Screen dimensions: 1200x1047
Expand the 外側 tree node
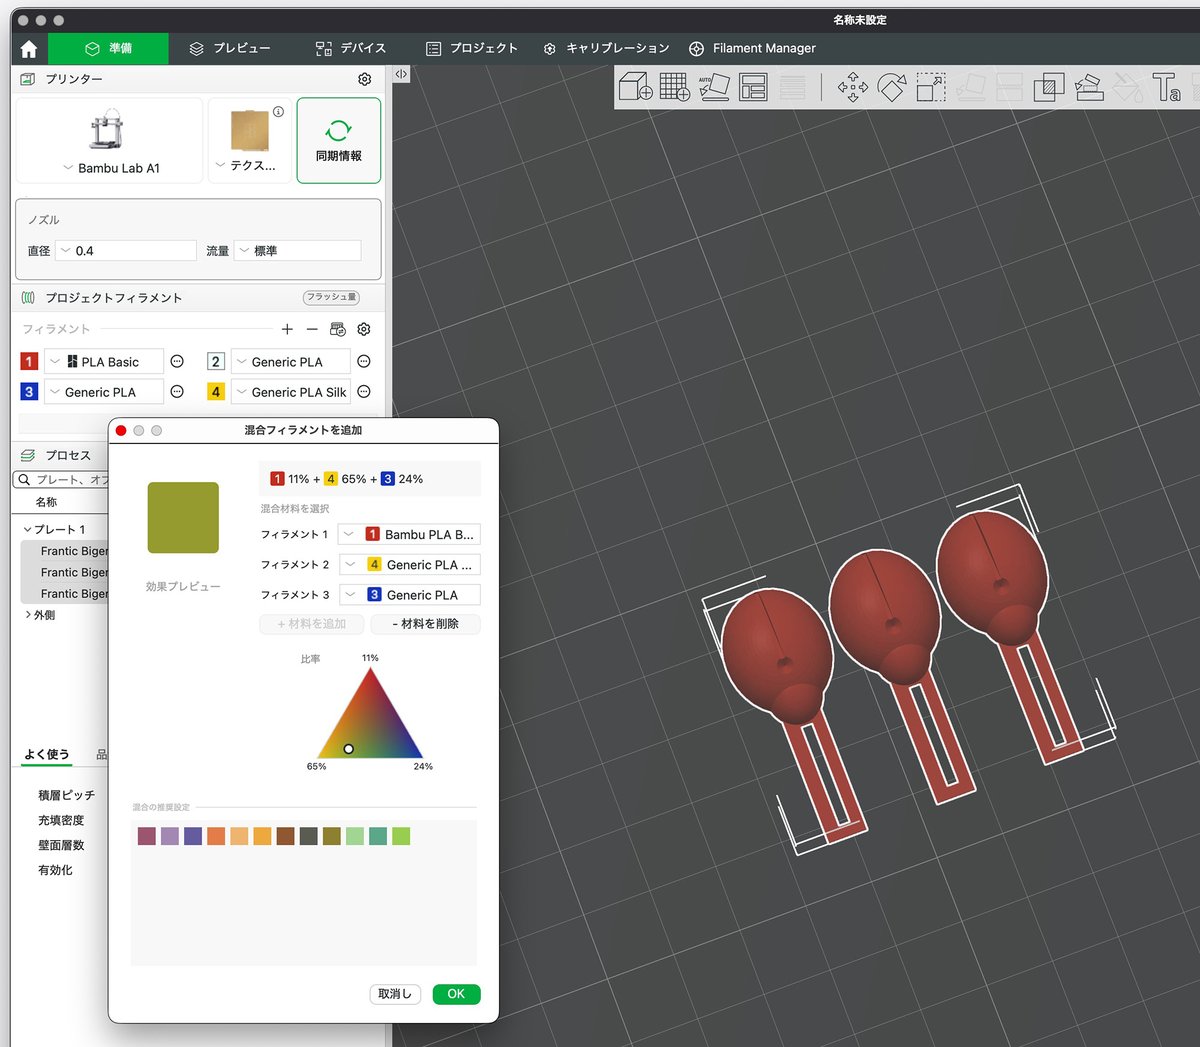click(x=27, y=615)
